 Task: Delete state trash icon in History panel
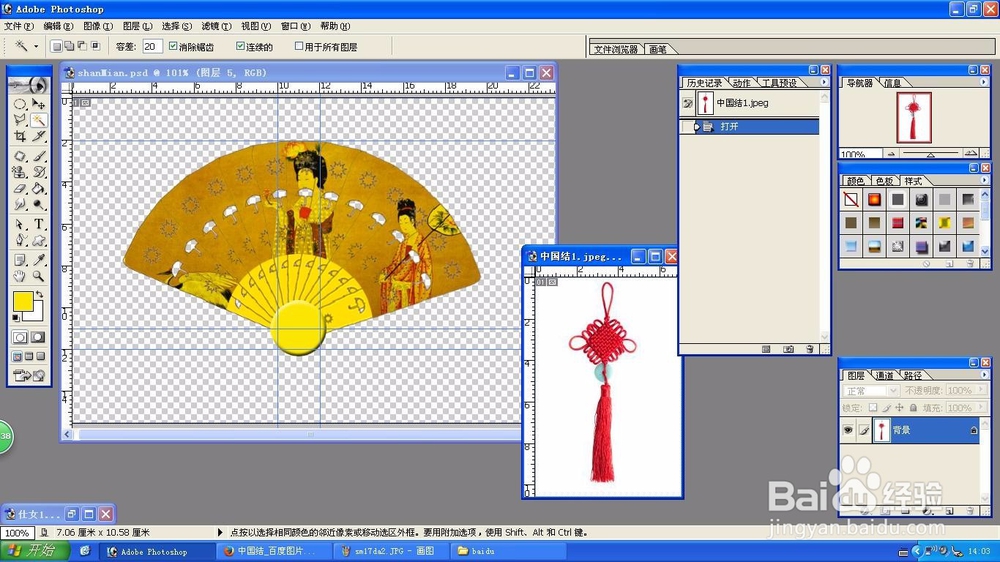click(x=810, y=349)
